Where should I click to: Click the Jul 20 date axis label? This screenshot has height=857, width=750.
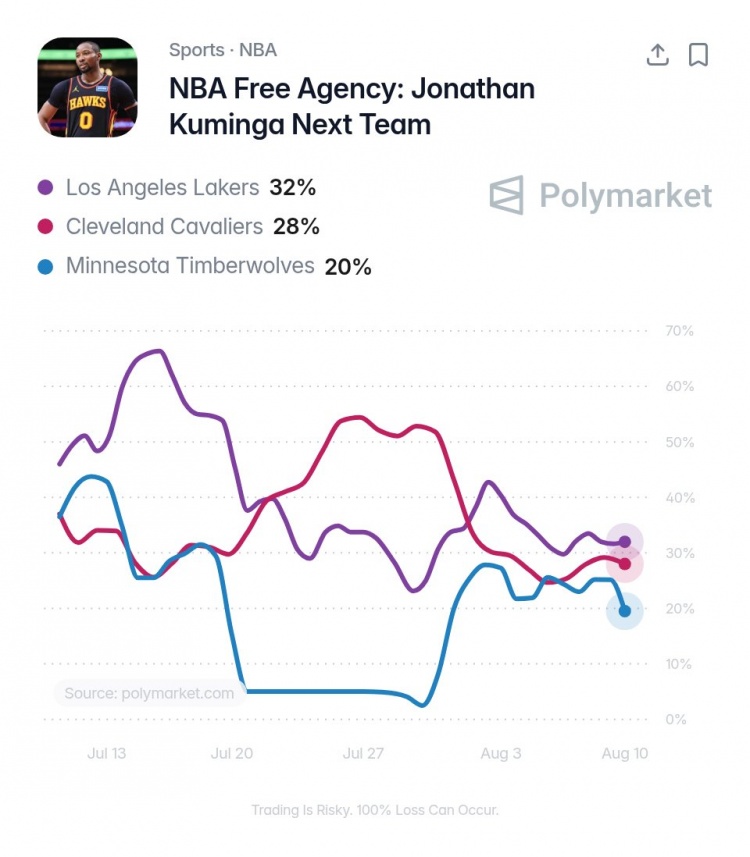coord(232,753)
